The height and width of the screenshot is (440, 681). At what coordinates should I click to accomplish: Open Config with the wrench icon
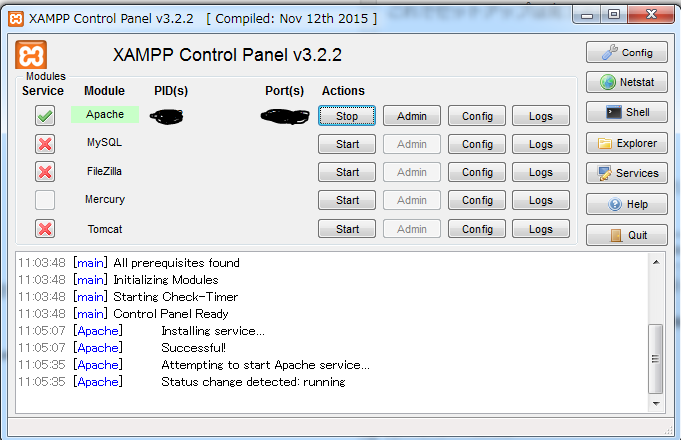tap(626, 53)
